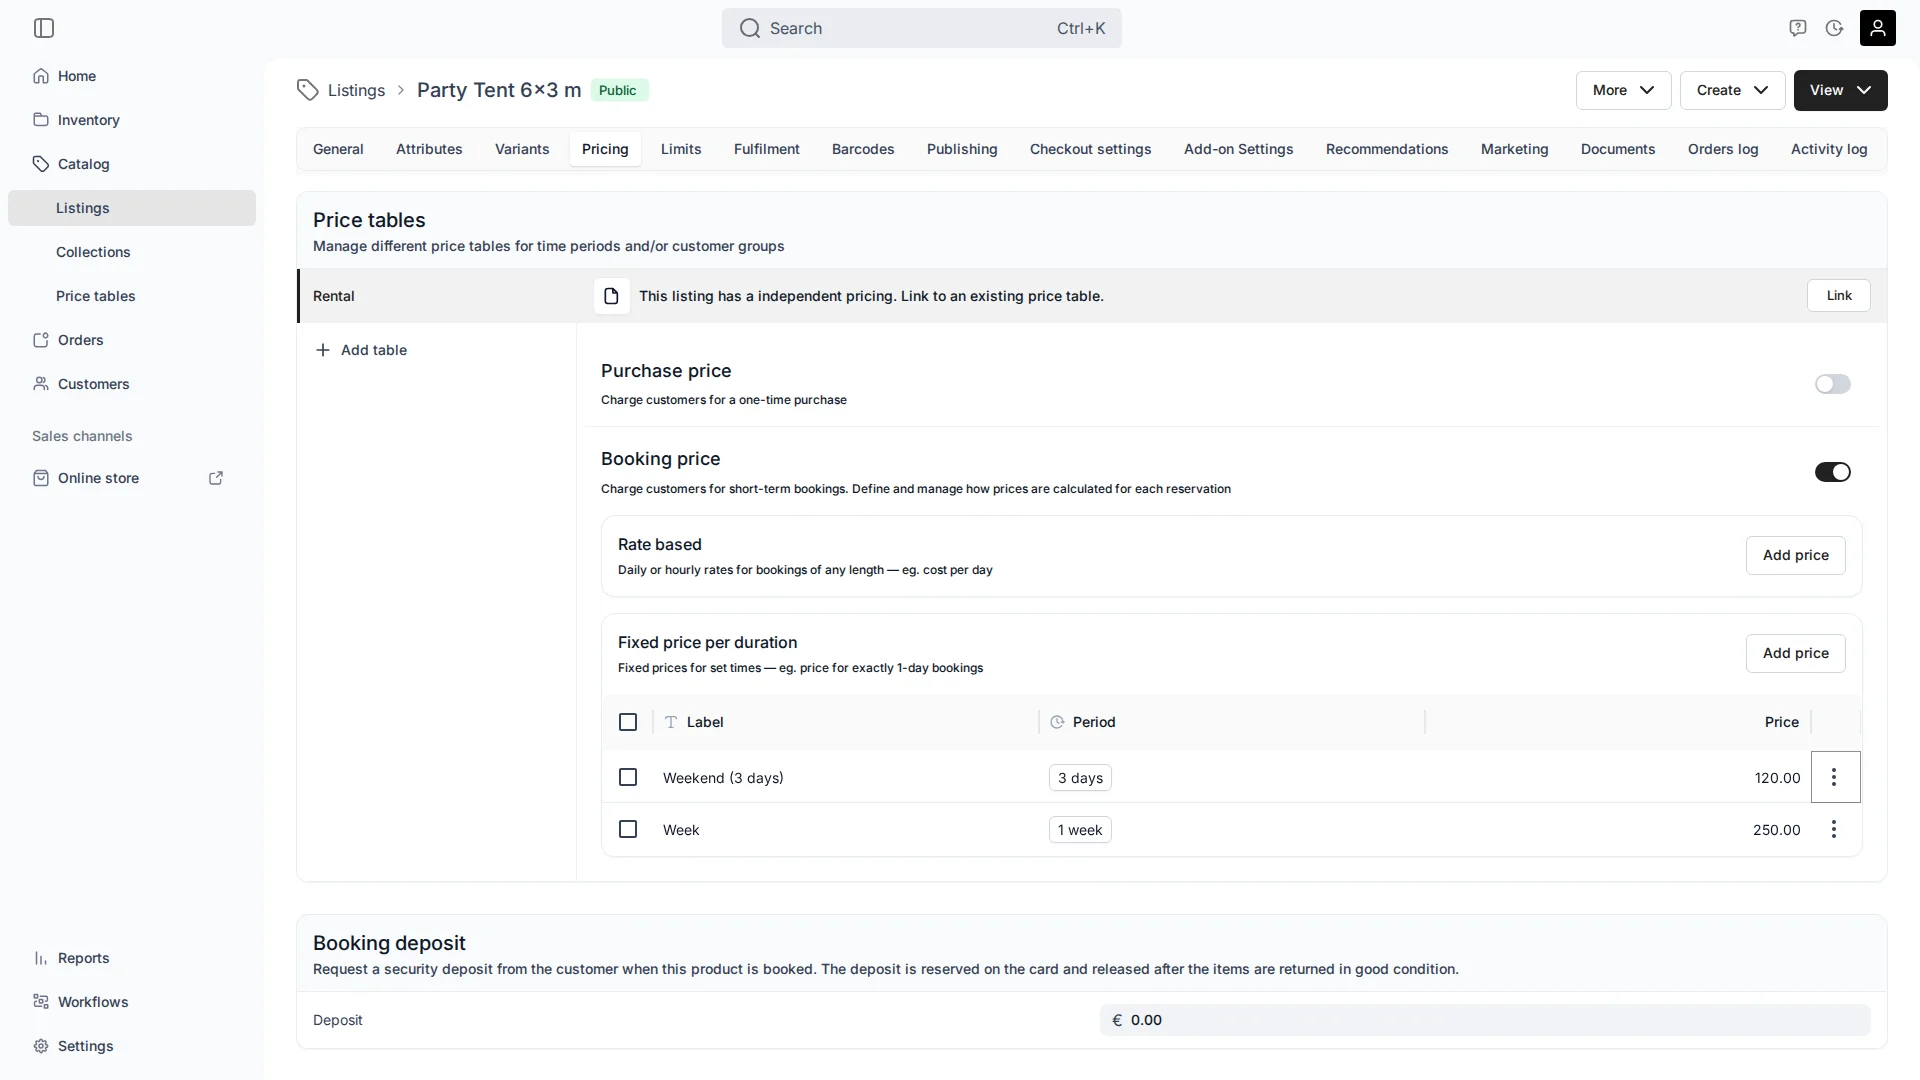Open the help icon in top bar
The width and height of the screenshot is (1920, 1080).
pyautogui.click(x=1798, y=28)
